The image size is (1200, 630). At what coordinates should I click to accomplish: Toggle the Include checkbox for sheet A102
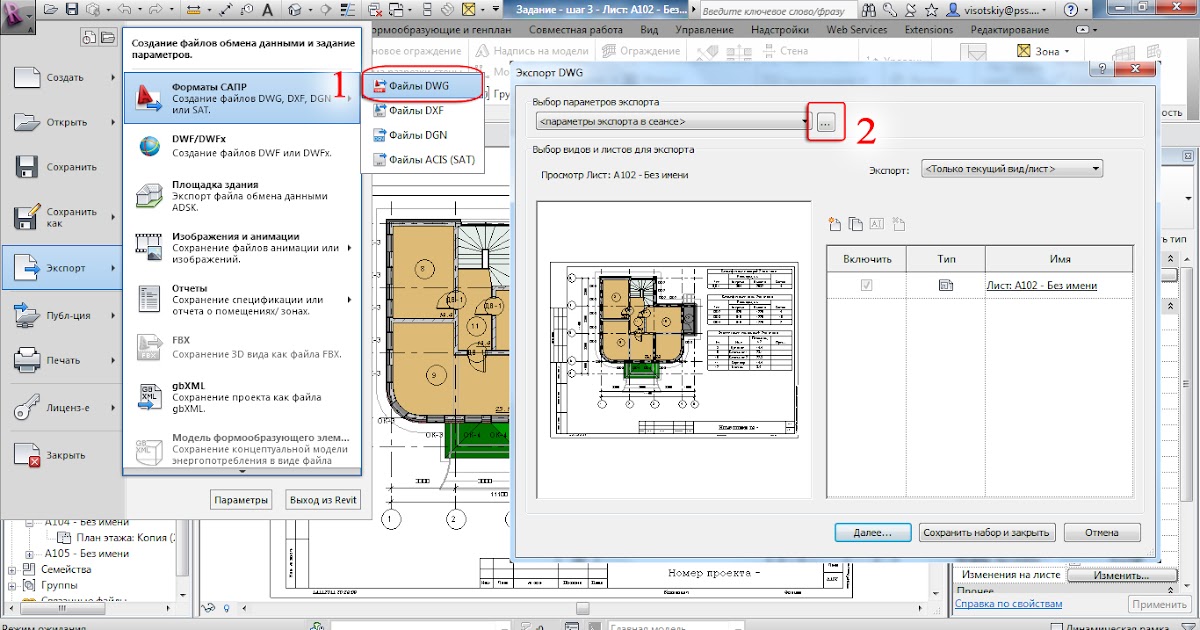(x=866, y=285)
